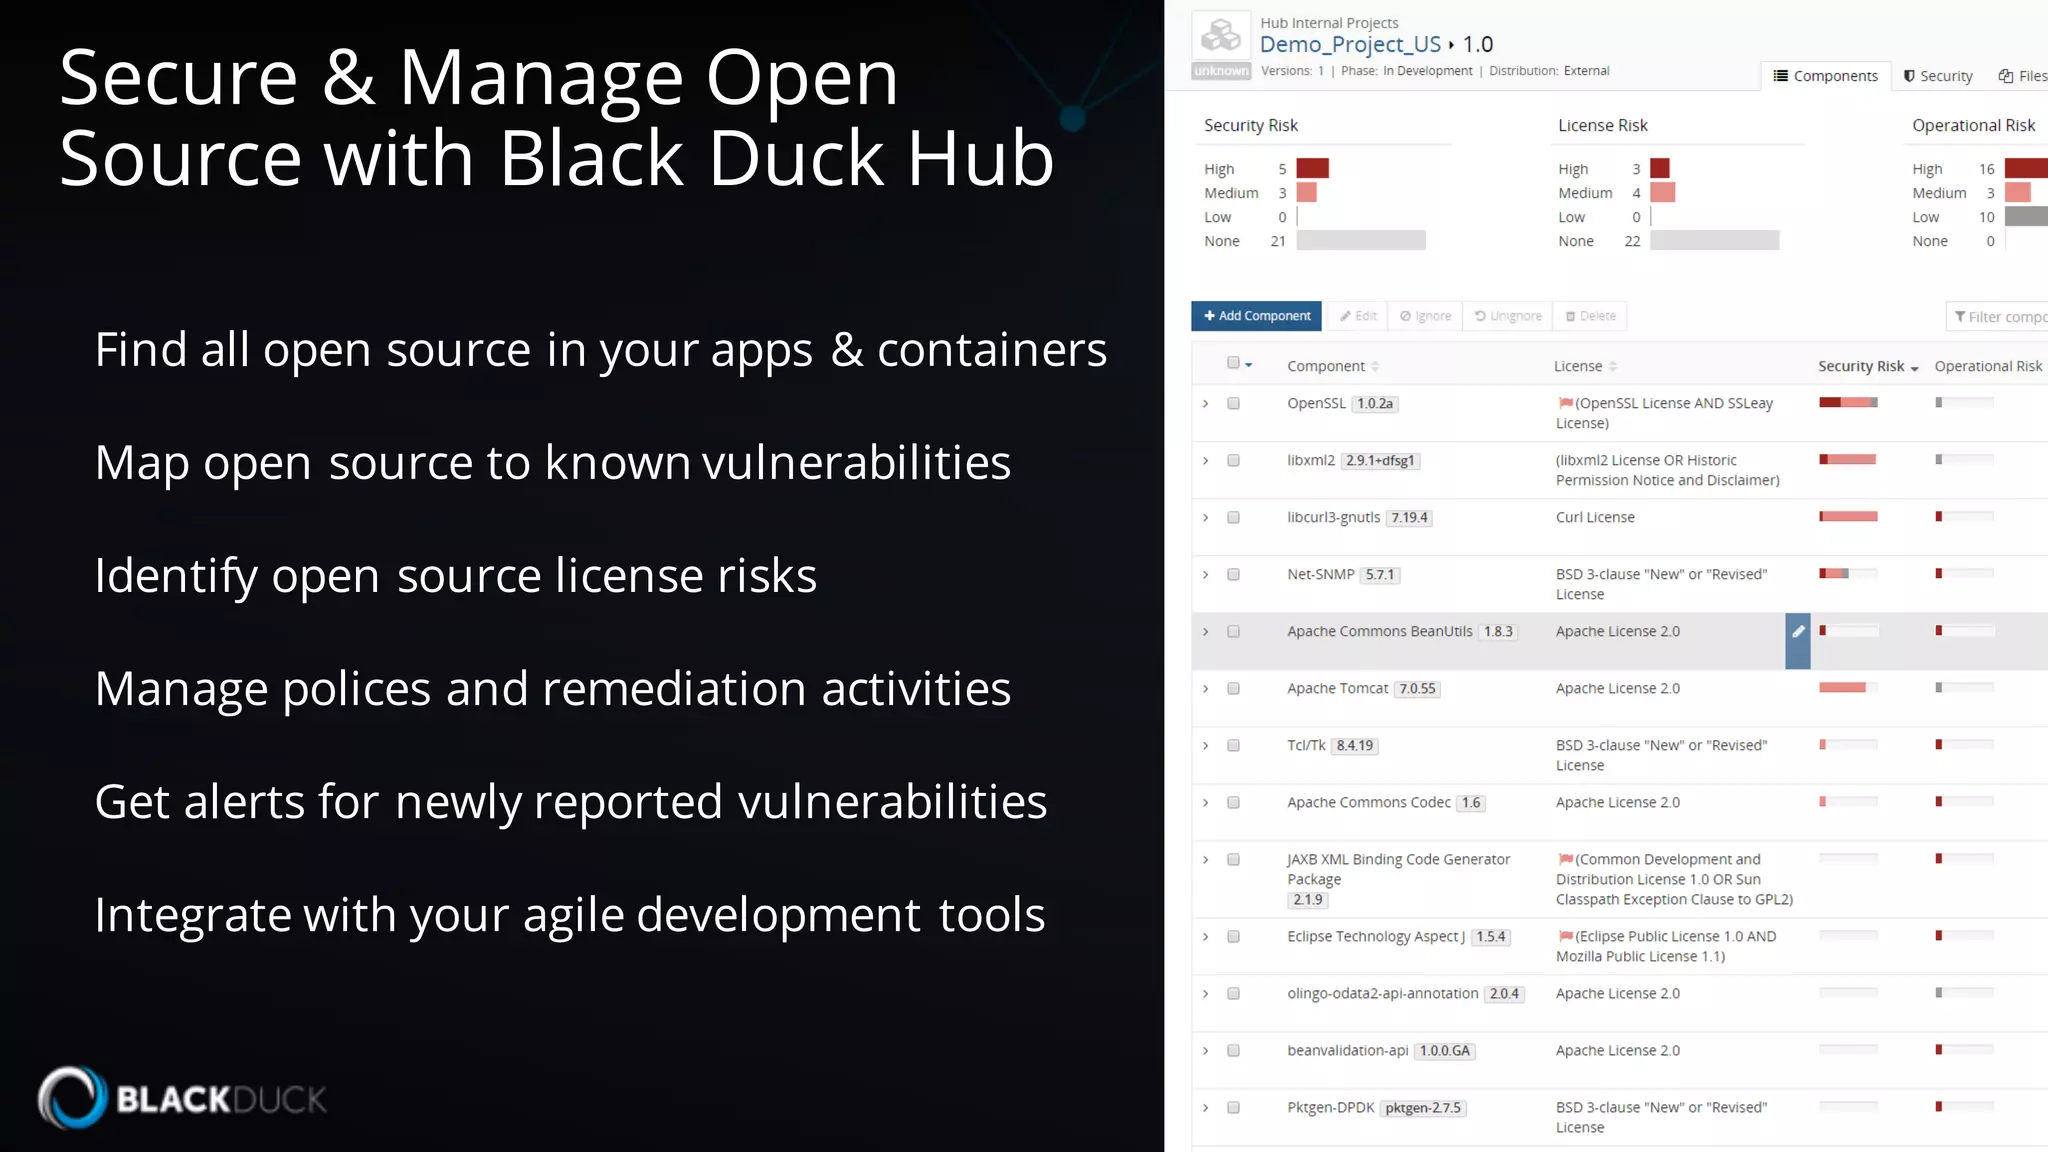Viewport: 2048px width, 1152px height.
Task: Click the High security risk red bar
Action: click(x=1312, y=168)
